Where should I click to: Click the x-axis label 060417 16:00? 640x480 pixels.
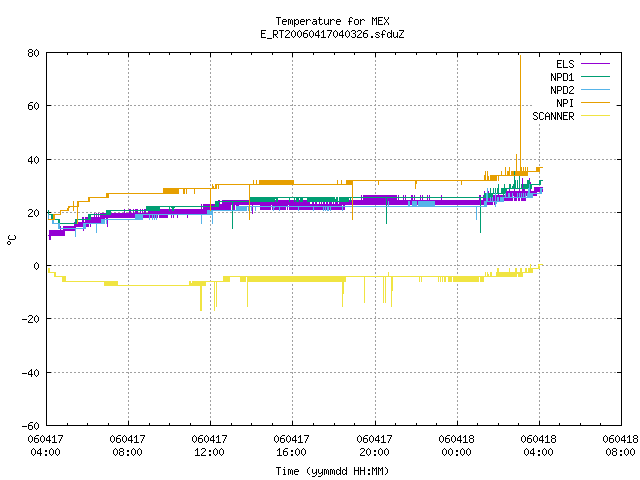point(291,446)
